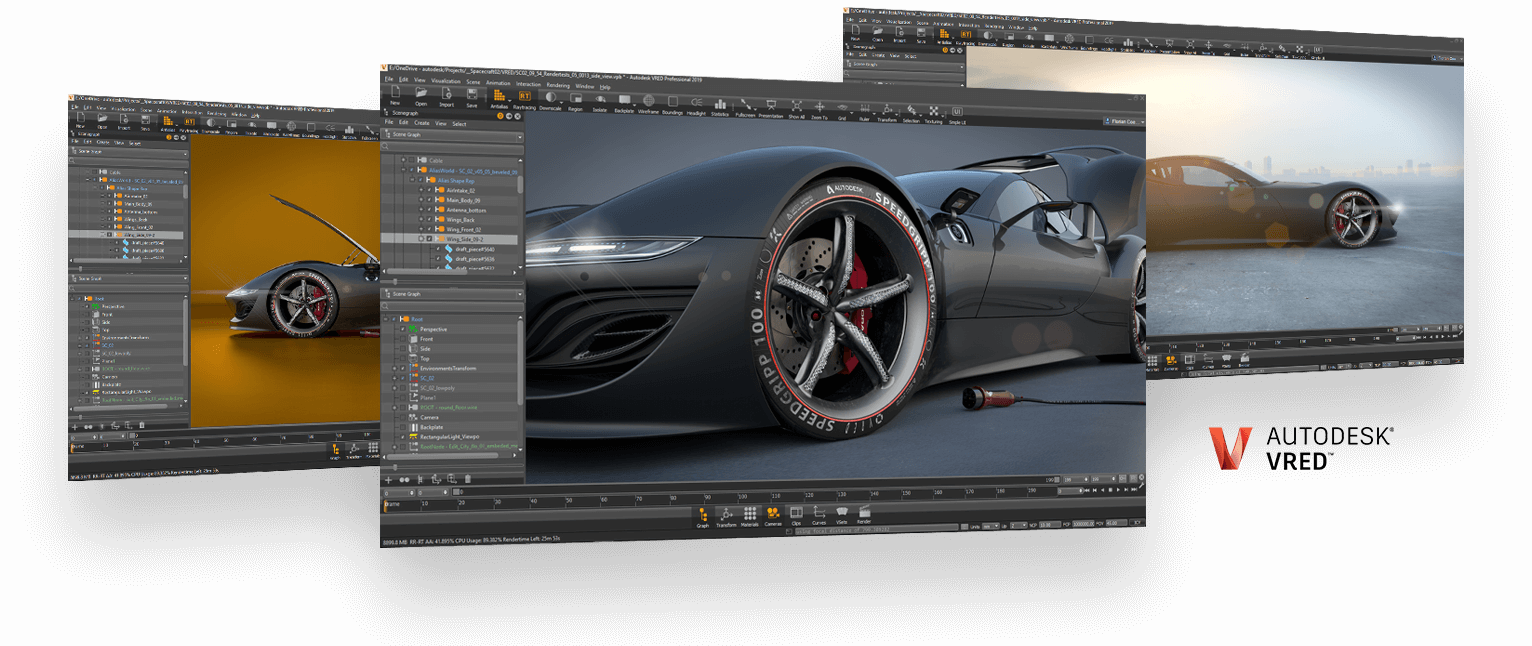Screen dimensions: 1532x646
Task: Toggle checkbox of Wings_Back in center tree
Action: [429, 220]
